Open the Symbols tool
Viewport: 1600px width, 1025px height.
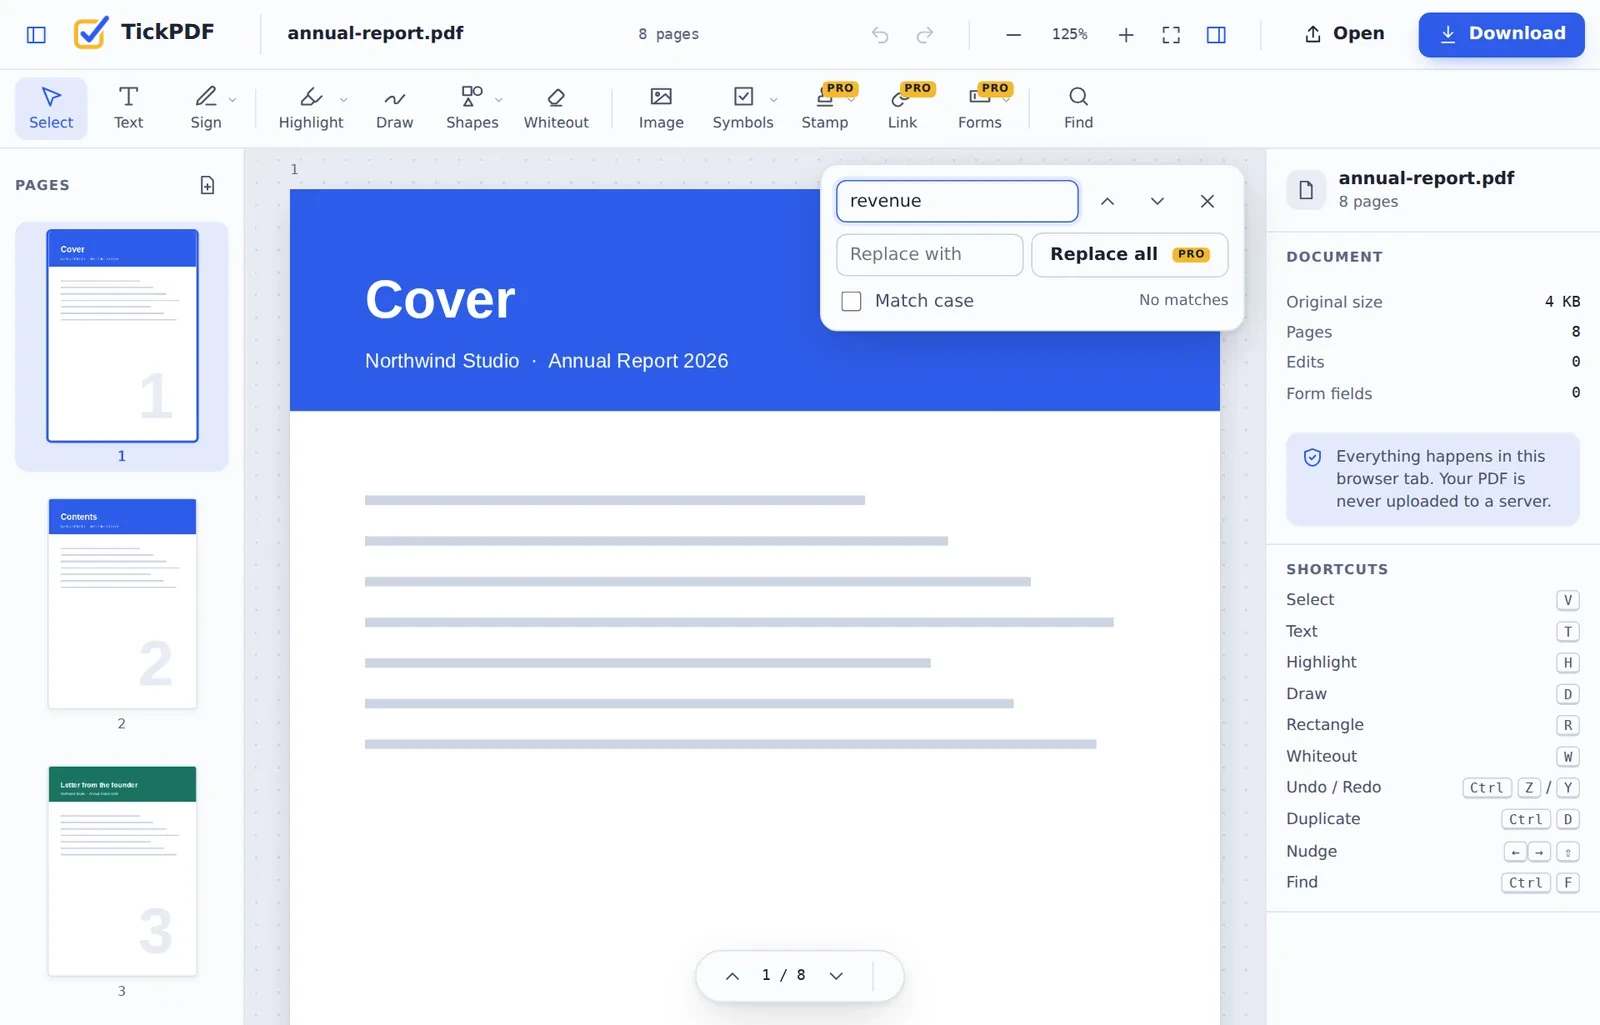pyautogui.click(x=743, y=108)
